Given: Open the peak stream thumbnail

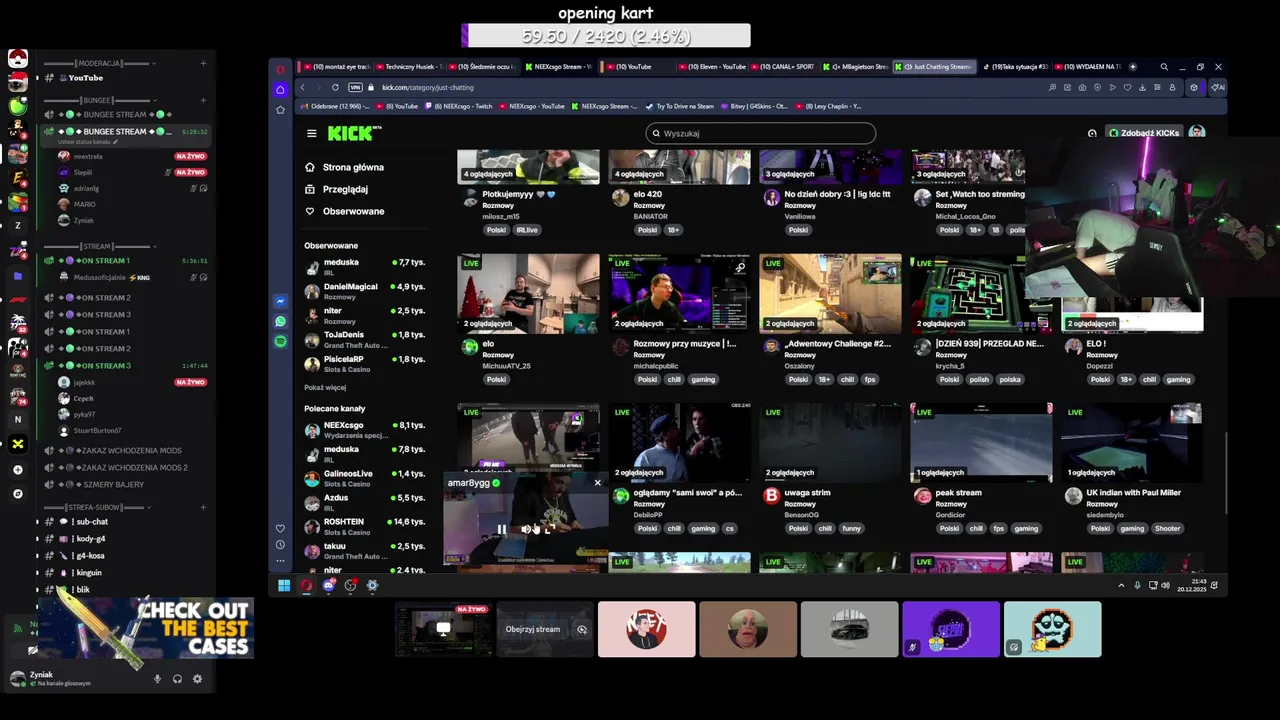Looking at the screenshot, I should pos(981,442).
